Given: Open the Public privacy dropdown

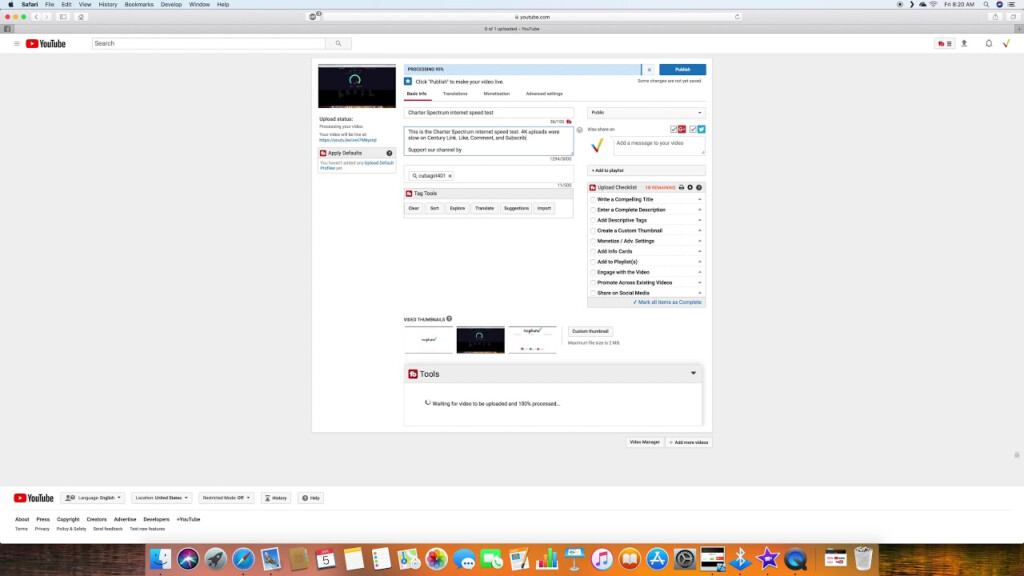Looking at the screenshot, I should coord(646,112).
